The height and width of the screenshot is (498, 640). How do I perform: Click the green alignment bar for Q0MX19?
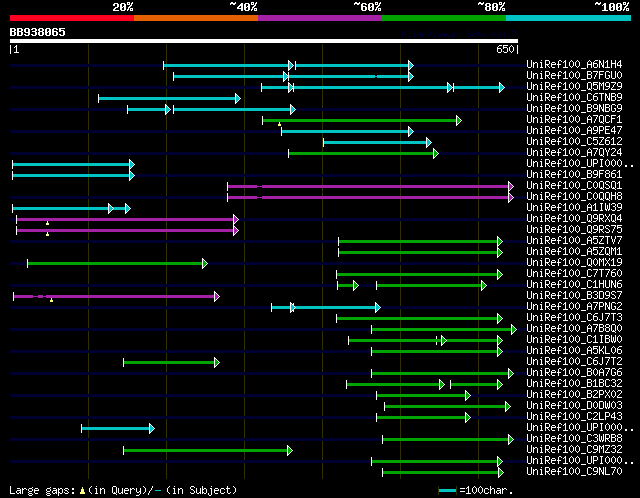point(116,263)
